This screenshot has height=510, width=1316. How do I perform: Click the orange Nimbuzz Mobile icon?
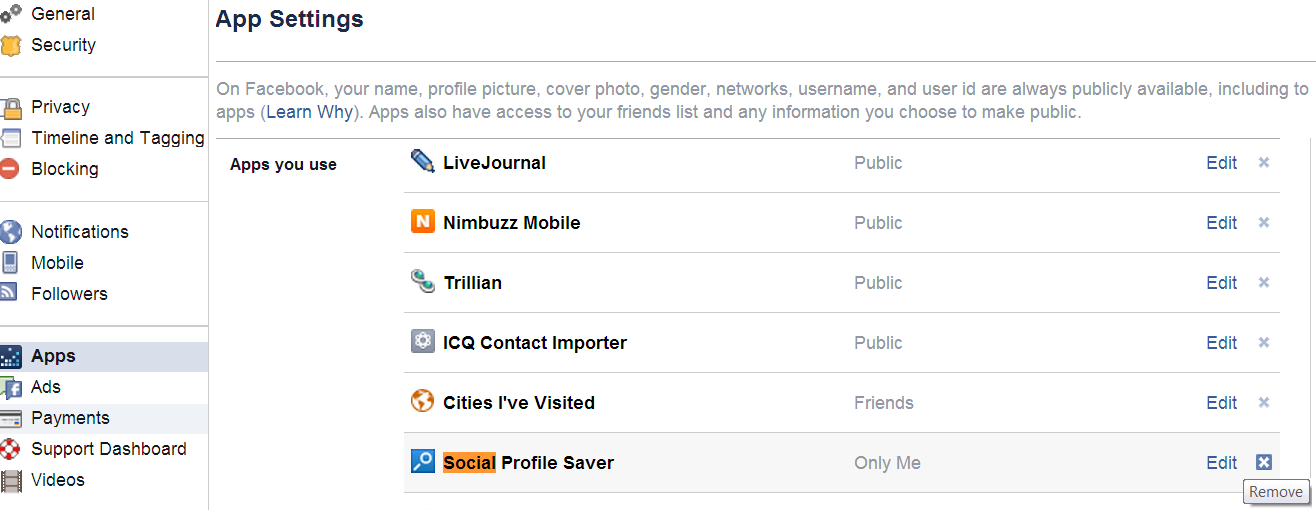(423, 221)
